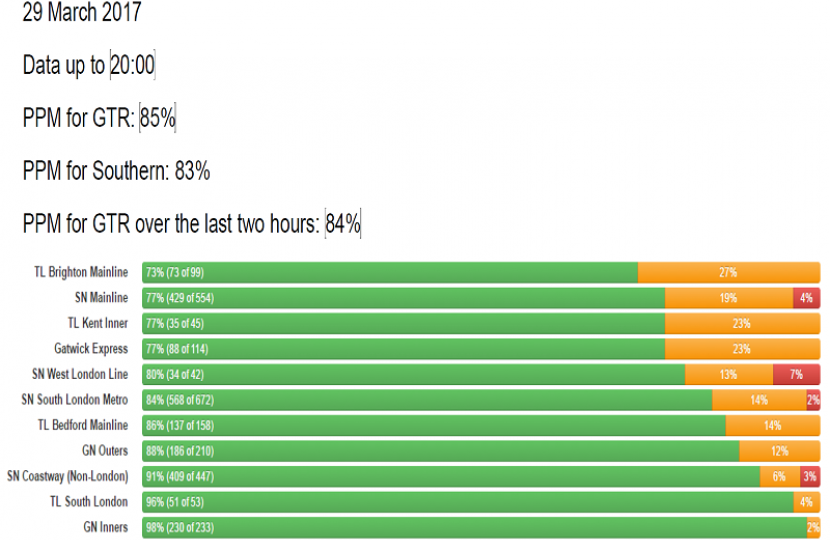Click the green 73% TL Brighton Mainline bar
The height and width of the screenshot is (540, 830).
[390, 272]
